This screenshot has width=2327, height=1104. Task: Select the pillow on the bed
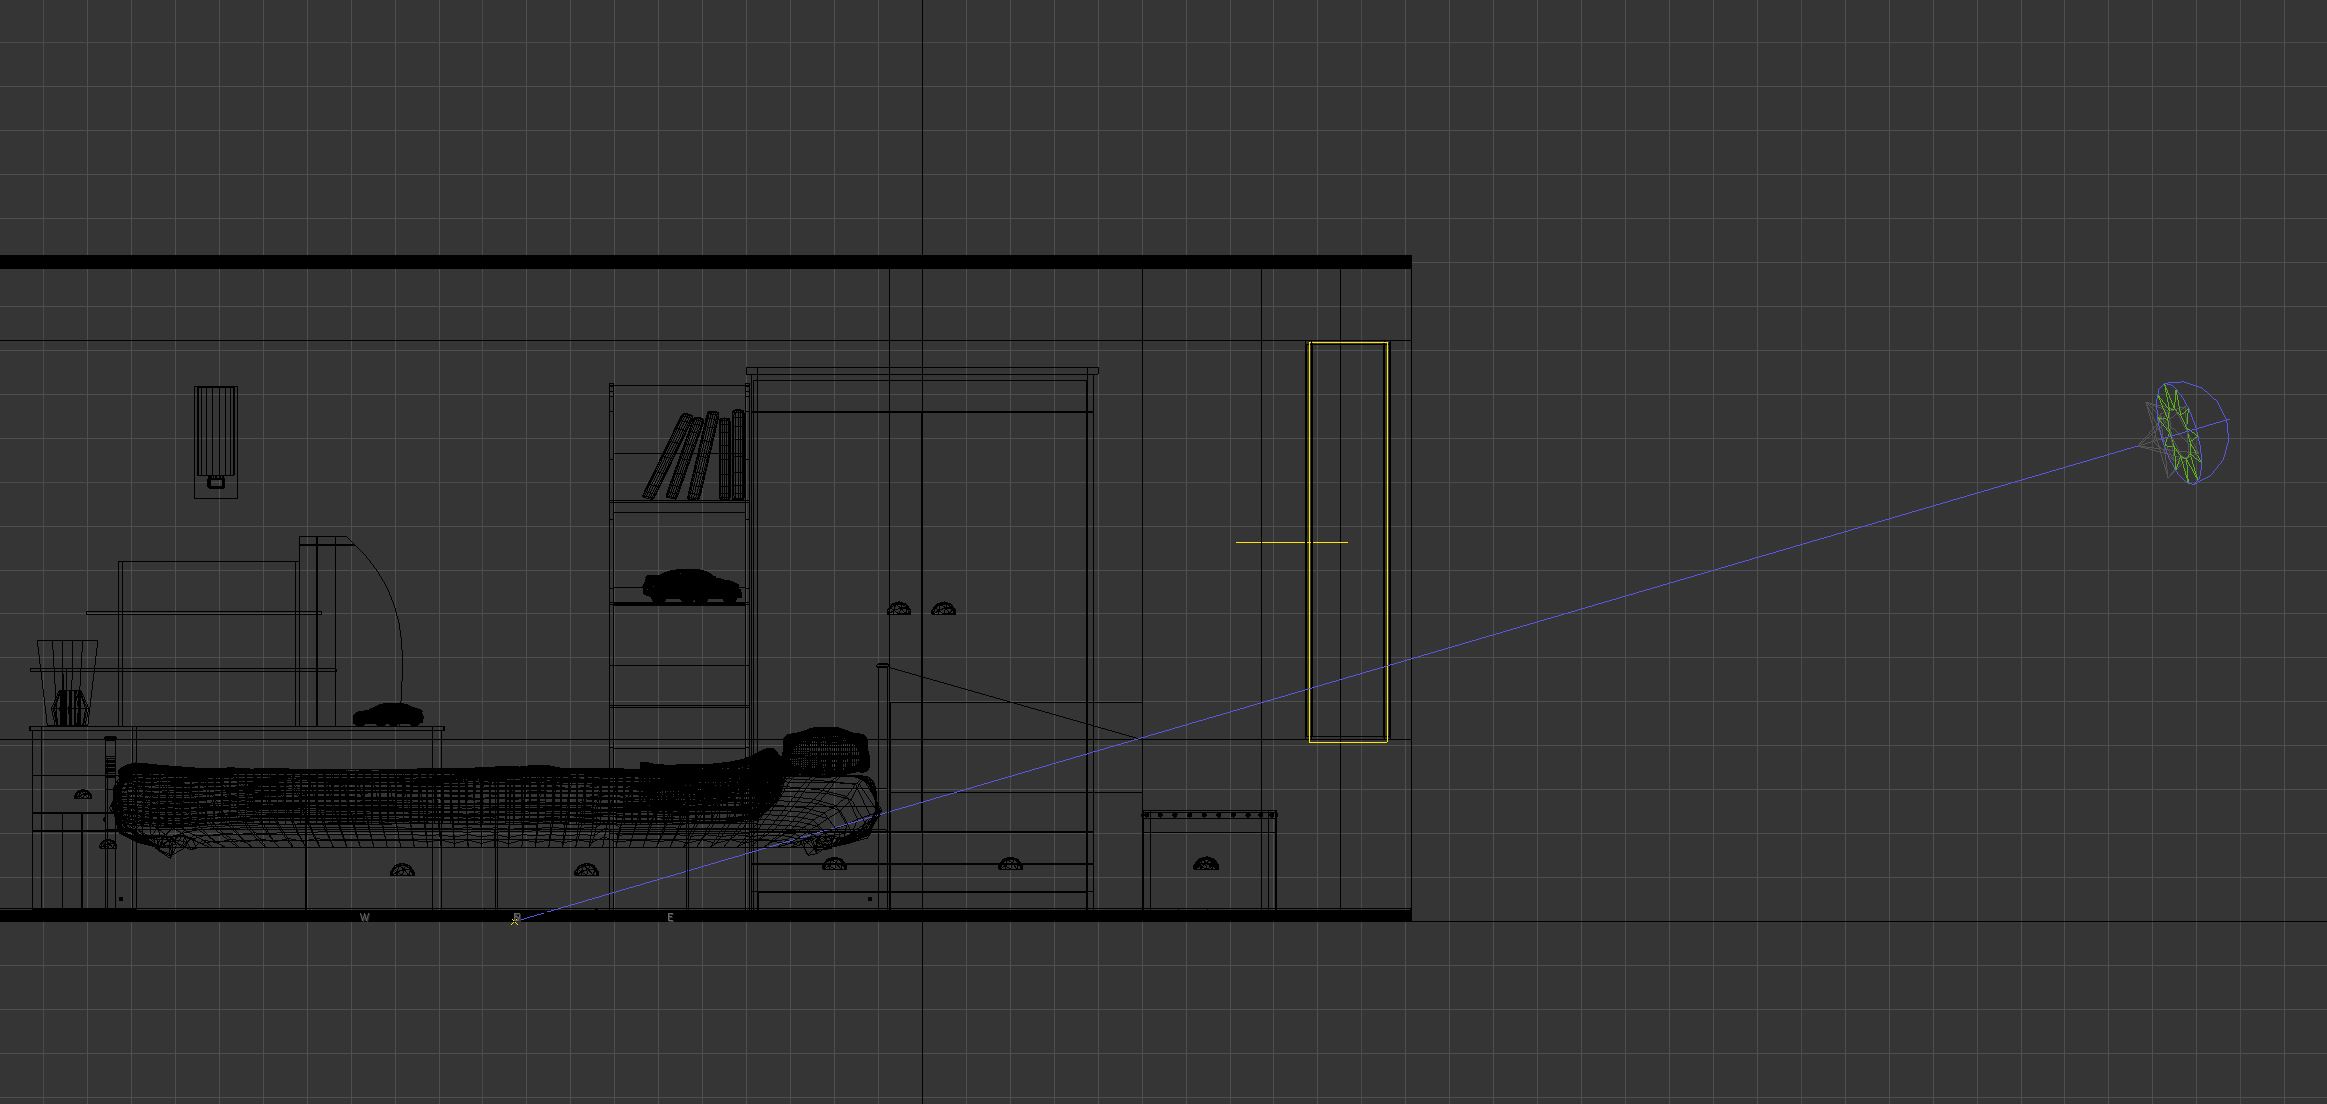click(x=825, y=750)
